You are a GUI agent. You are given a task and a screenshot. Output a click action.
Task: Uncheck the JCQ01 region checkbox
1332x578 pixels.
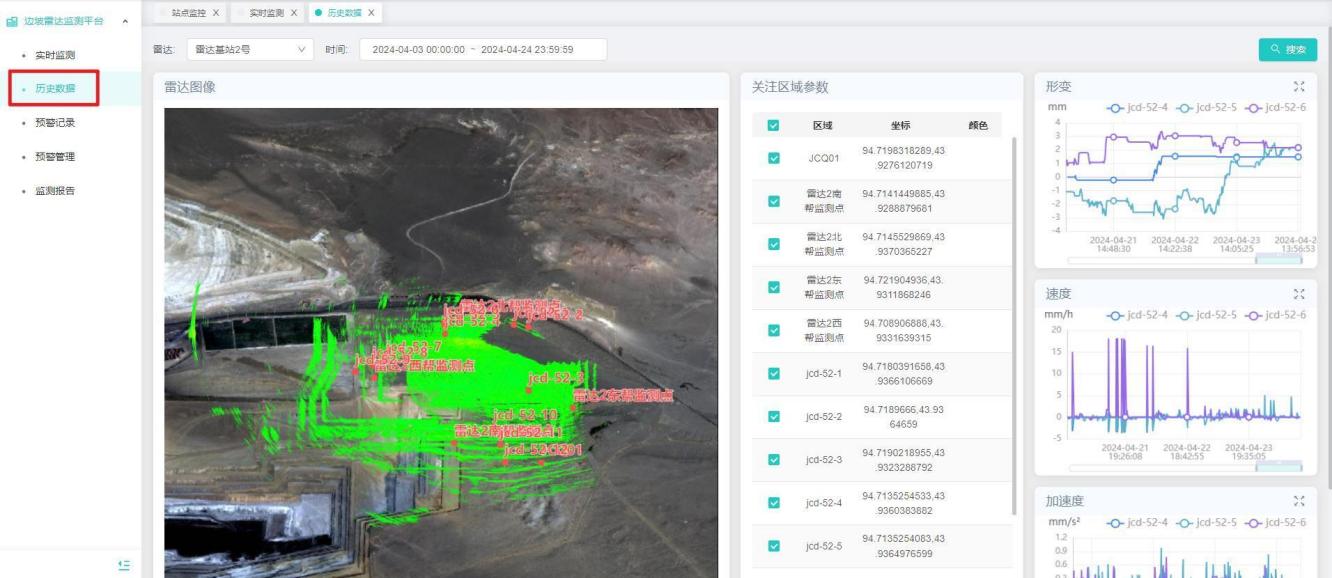click(x=773, y=158)
